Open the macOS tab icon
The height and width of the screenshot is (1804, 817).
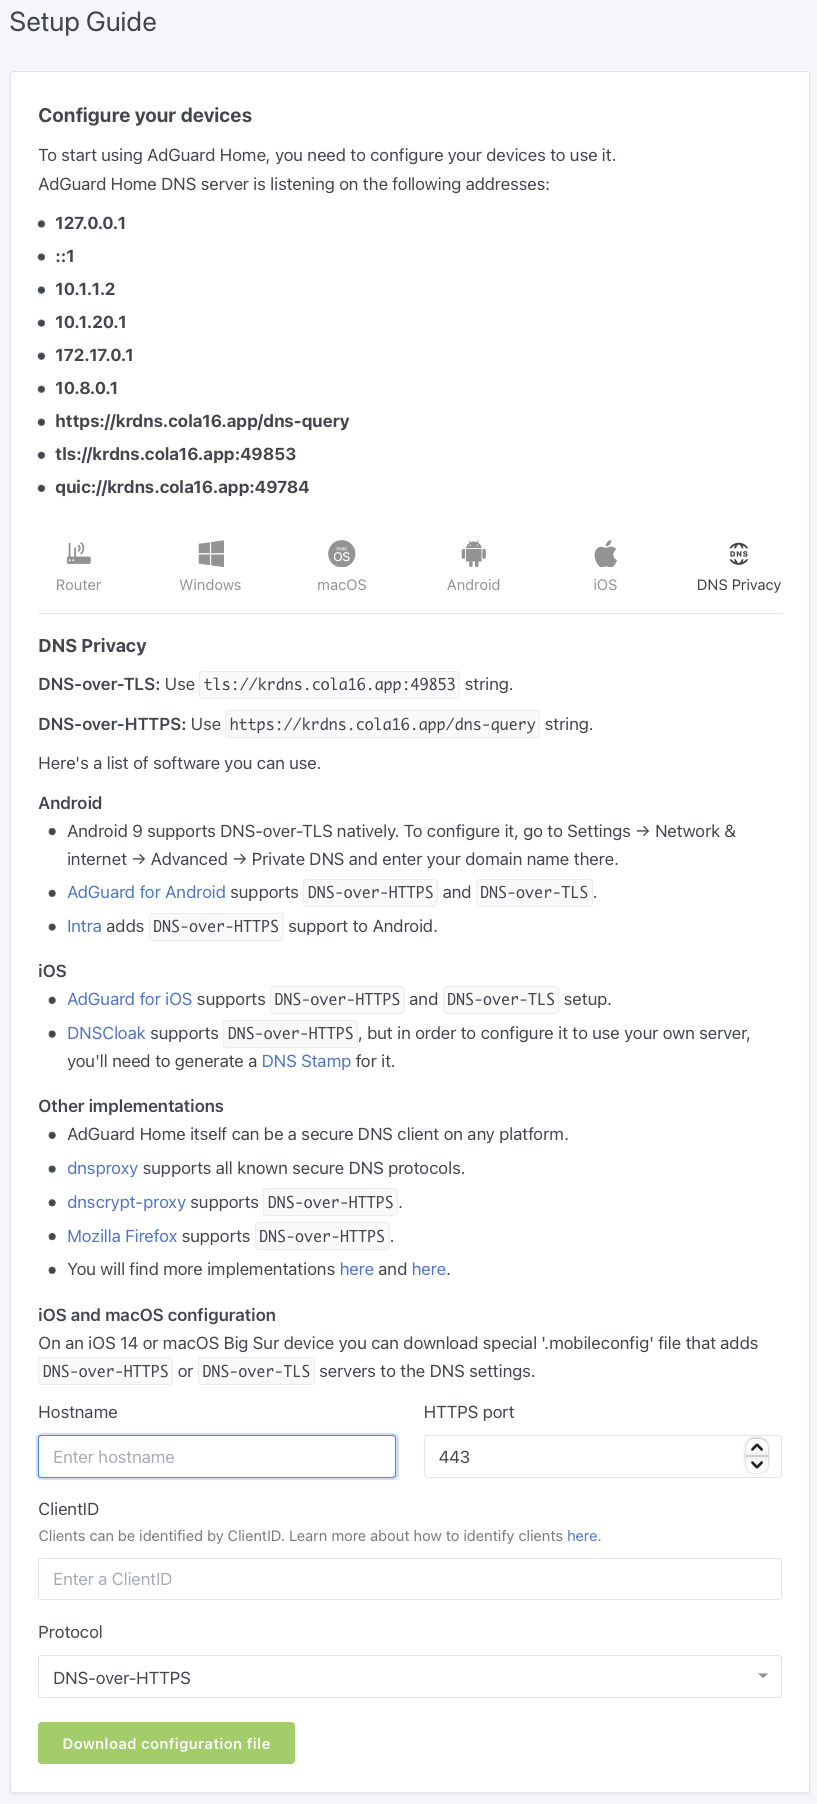coord(342,553)
